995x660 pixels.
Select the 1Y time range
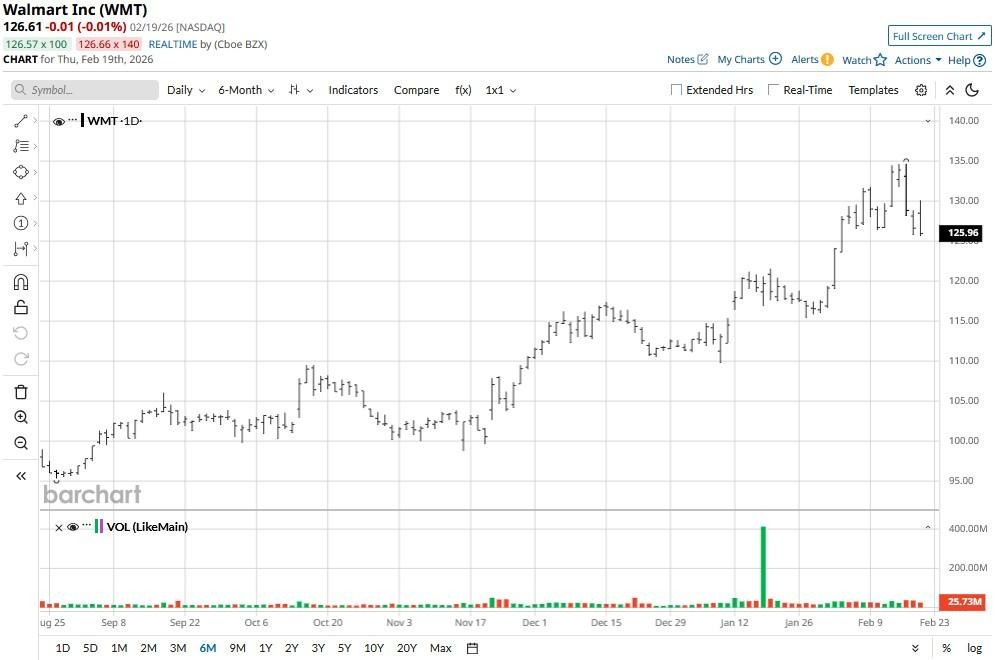[x=265, y=648]
